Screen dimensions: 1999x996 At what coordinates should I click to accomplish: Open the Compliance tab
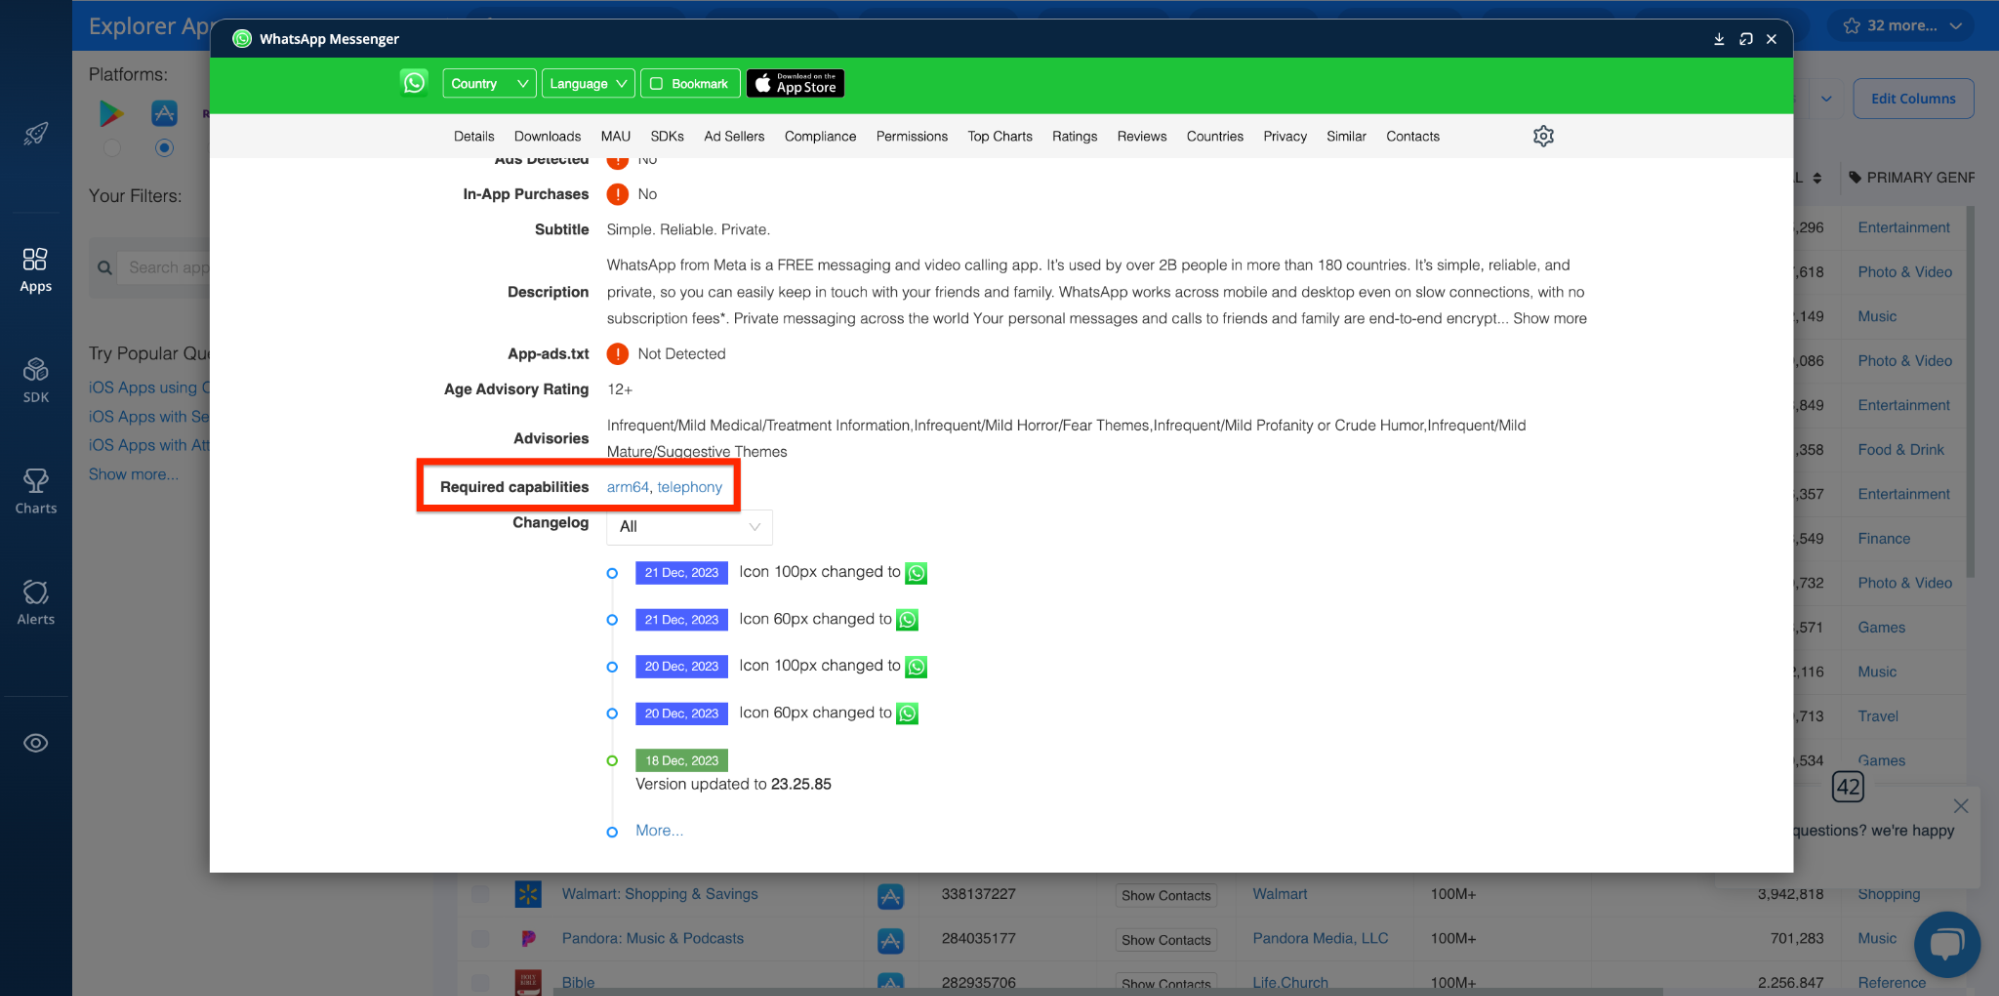(x=820, y=136)
